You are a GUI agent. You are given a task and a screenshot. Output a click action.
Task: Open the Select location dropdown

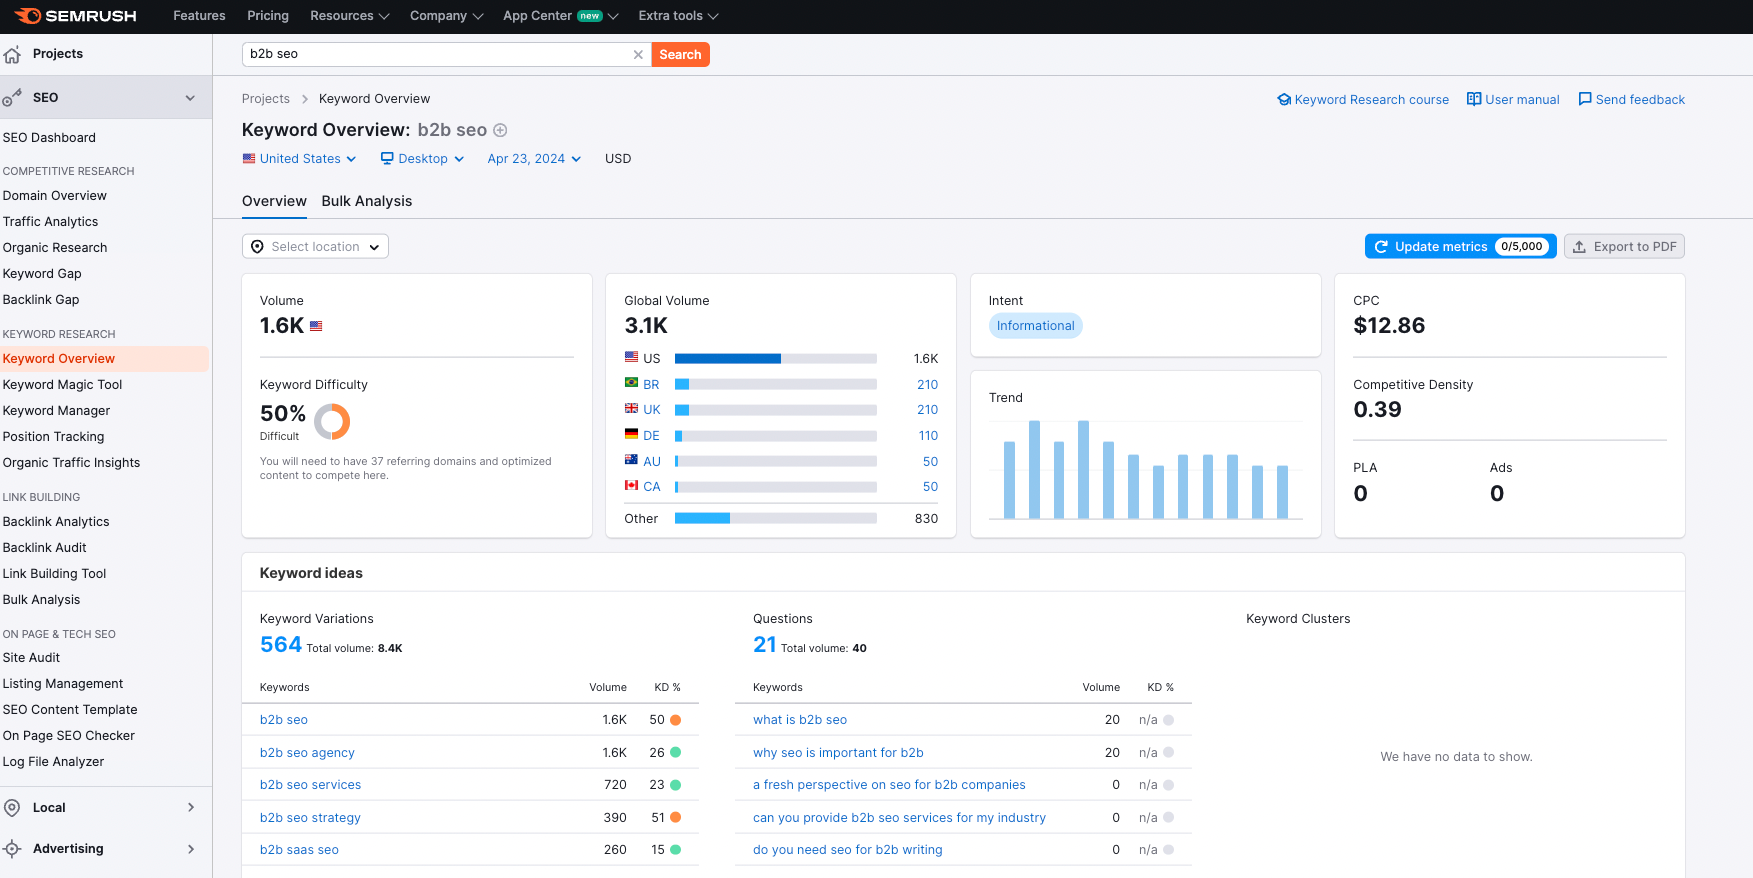315,247
